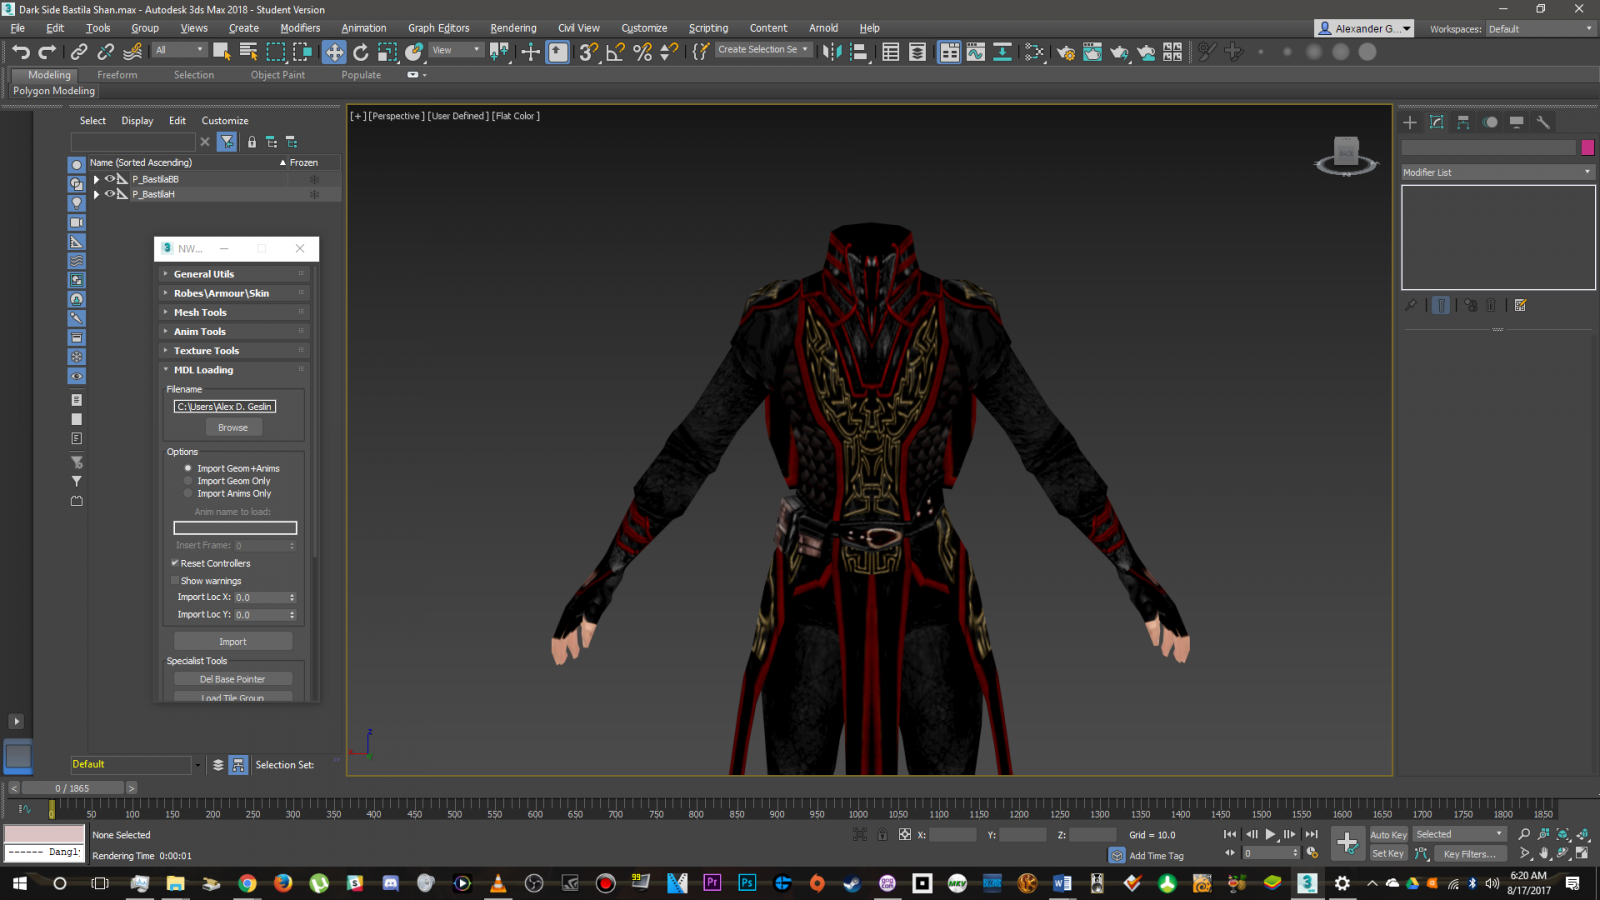Select the Select and Move tool
1600x900 pixels.
pyautogui.click(x=334, y=52)
